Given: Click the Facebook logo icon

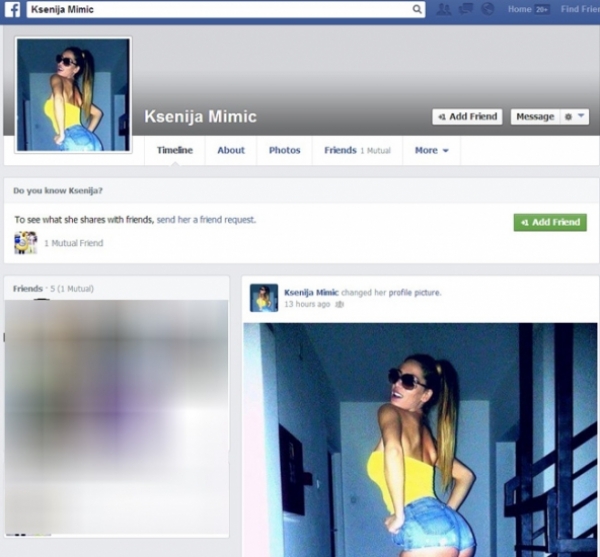Looking at the screenshot, I should click(x=12, y=9).
